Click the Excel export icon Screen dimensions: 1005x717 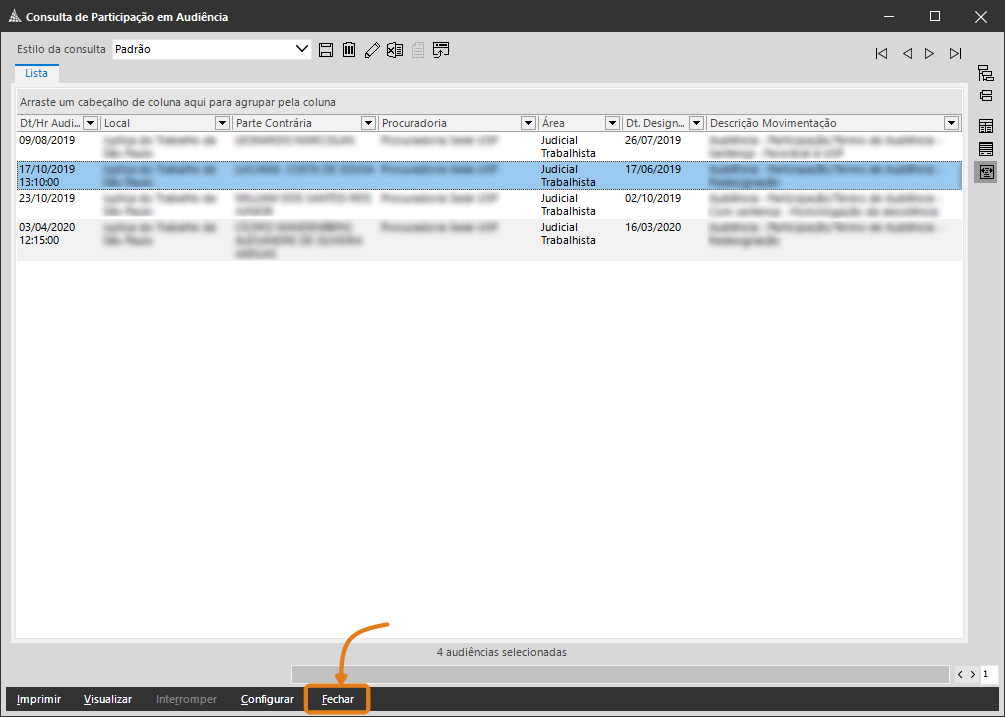click(x=395, y=50)
